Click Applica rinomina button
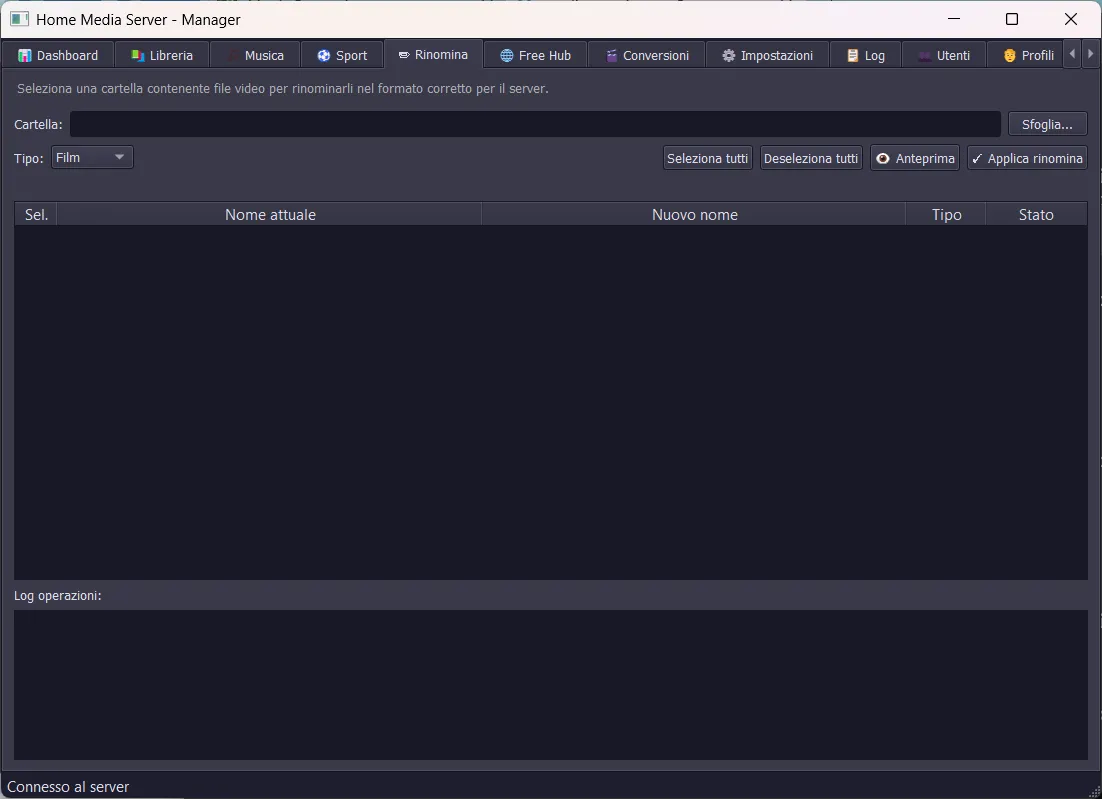 (1028, 158)
